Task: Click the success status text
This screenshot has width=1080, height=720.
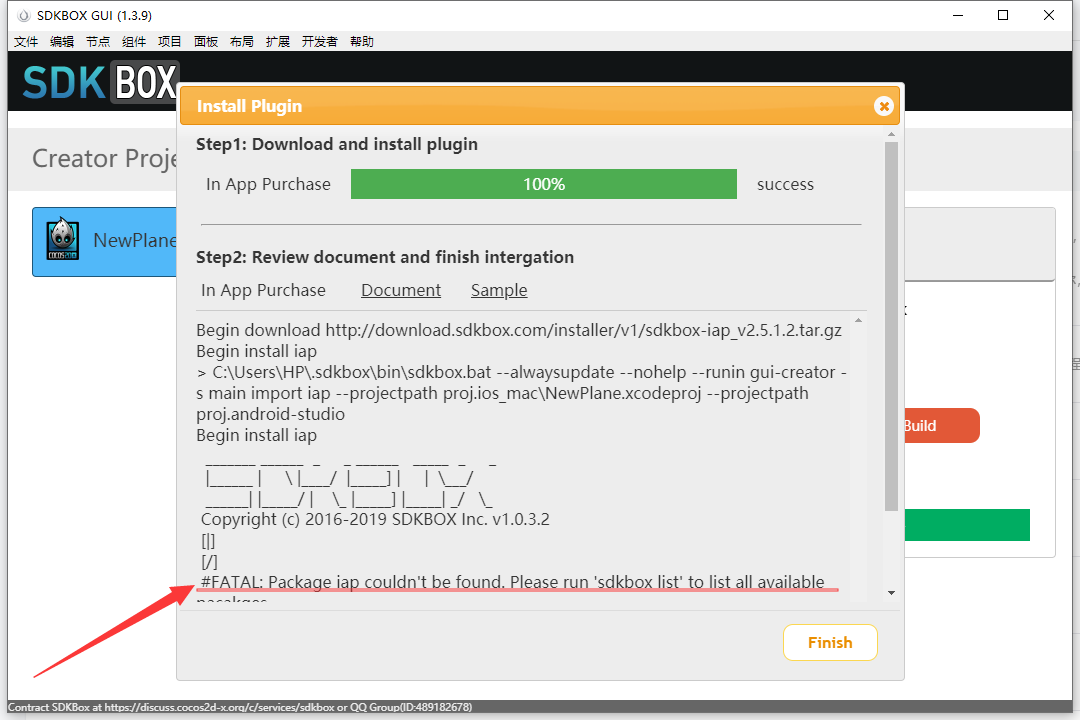Action: click(x=785, y=184)
